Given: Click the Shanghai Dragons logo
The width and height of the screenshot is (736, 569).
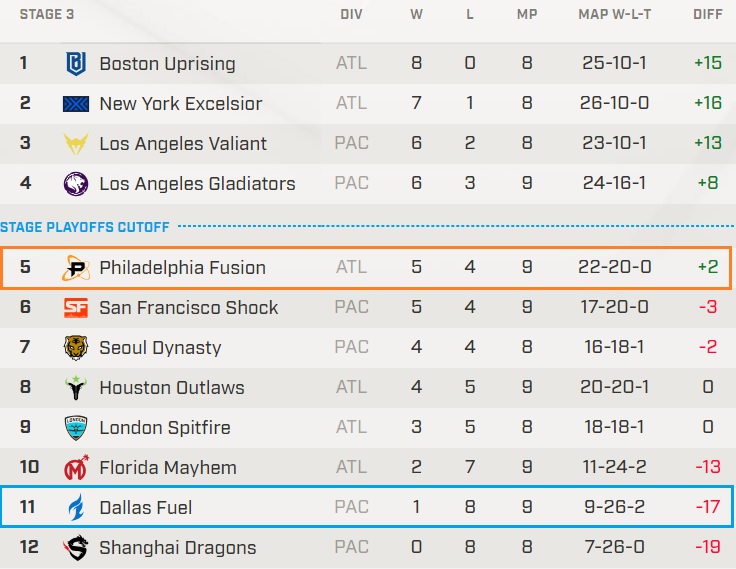Looking at the screenshot, I should [x=76, y=547].
